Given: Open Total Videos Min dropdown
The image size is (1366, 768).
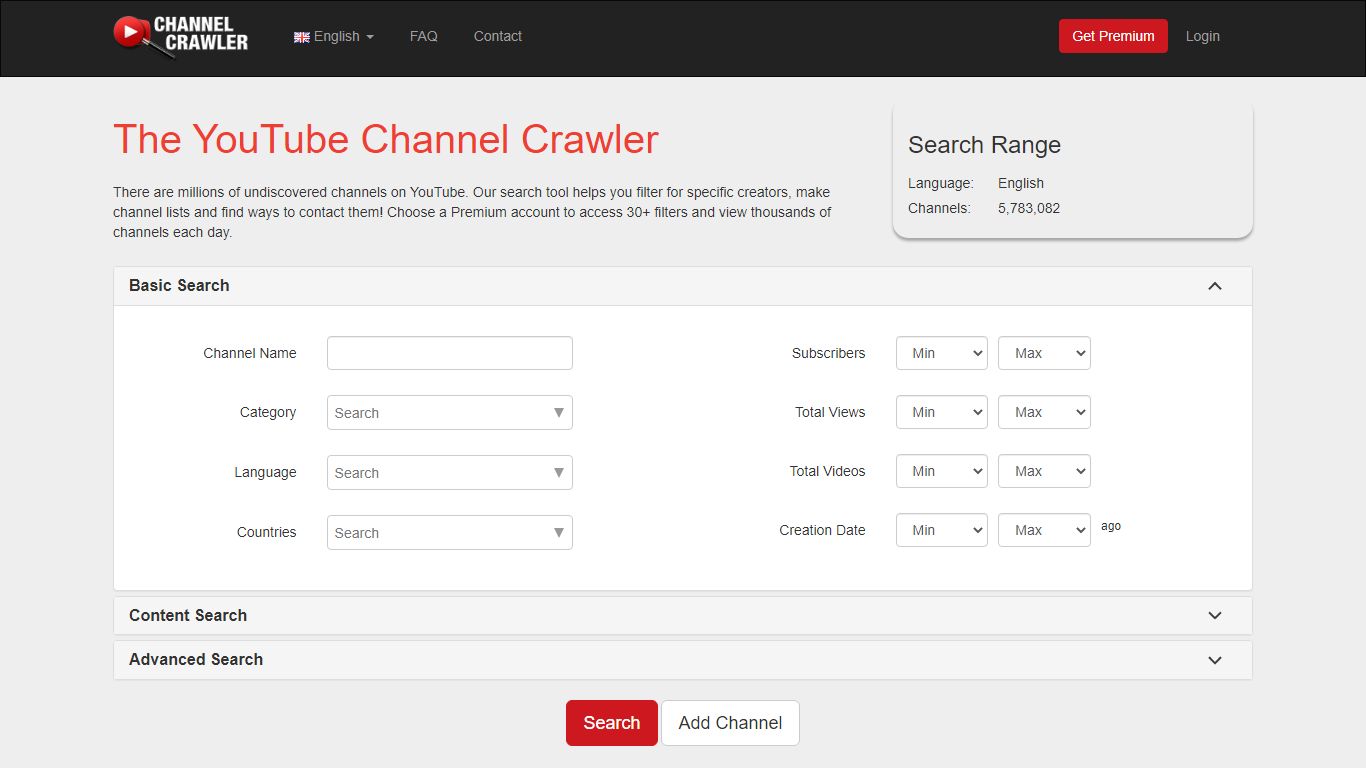Looking at the screenshot, I should (x=942, y=471).
